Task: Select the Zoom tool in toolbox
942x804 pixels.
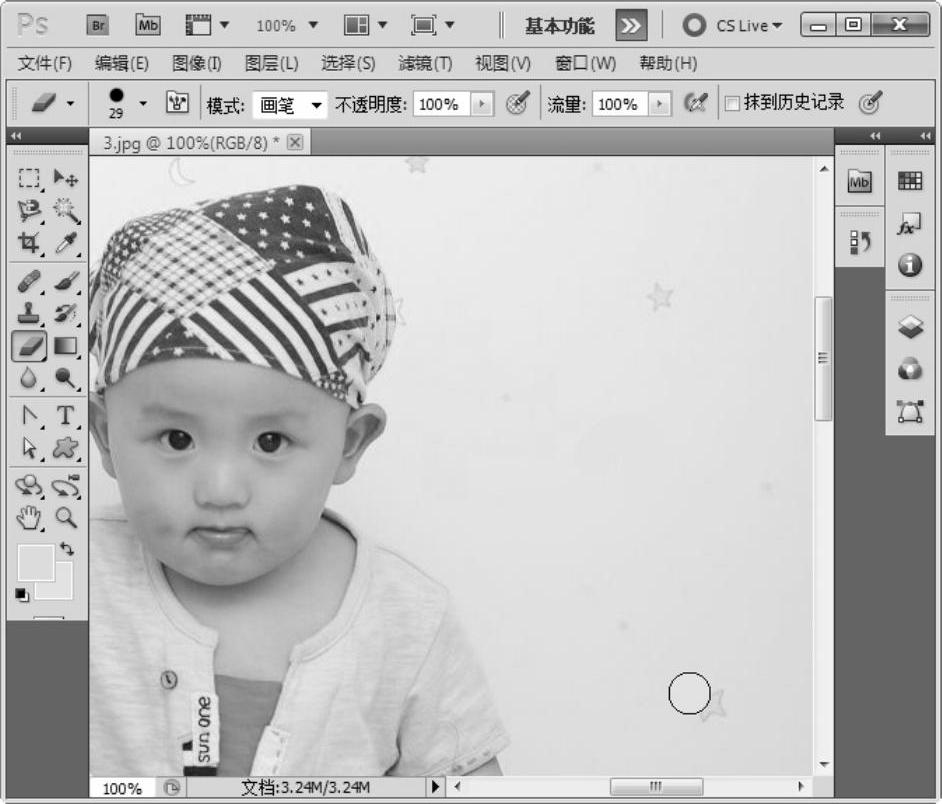Action: [x=66, y=517]
